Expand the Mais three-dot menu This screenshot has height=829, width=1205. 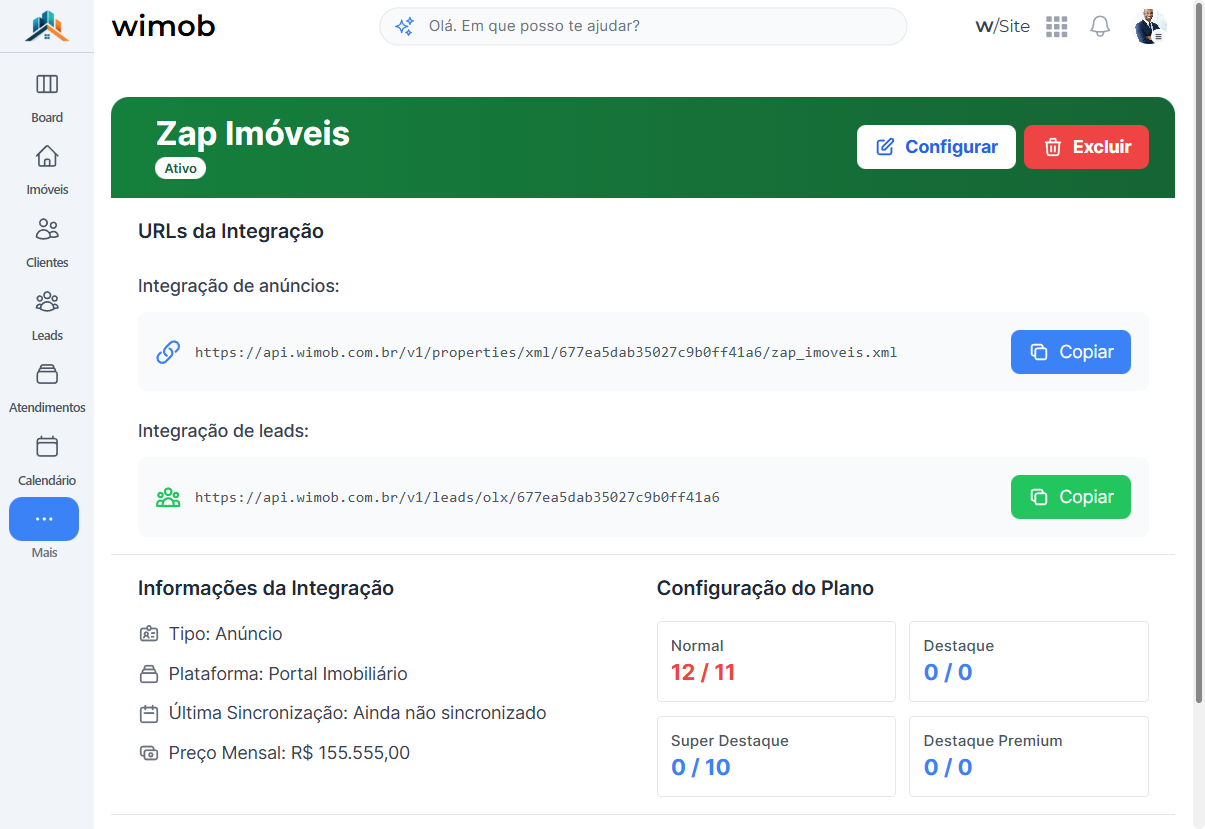44,519
